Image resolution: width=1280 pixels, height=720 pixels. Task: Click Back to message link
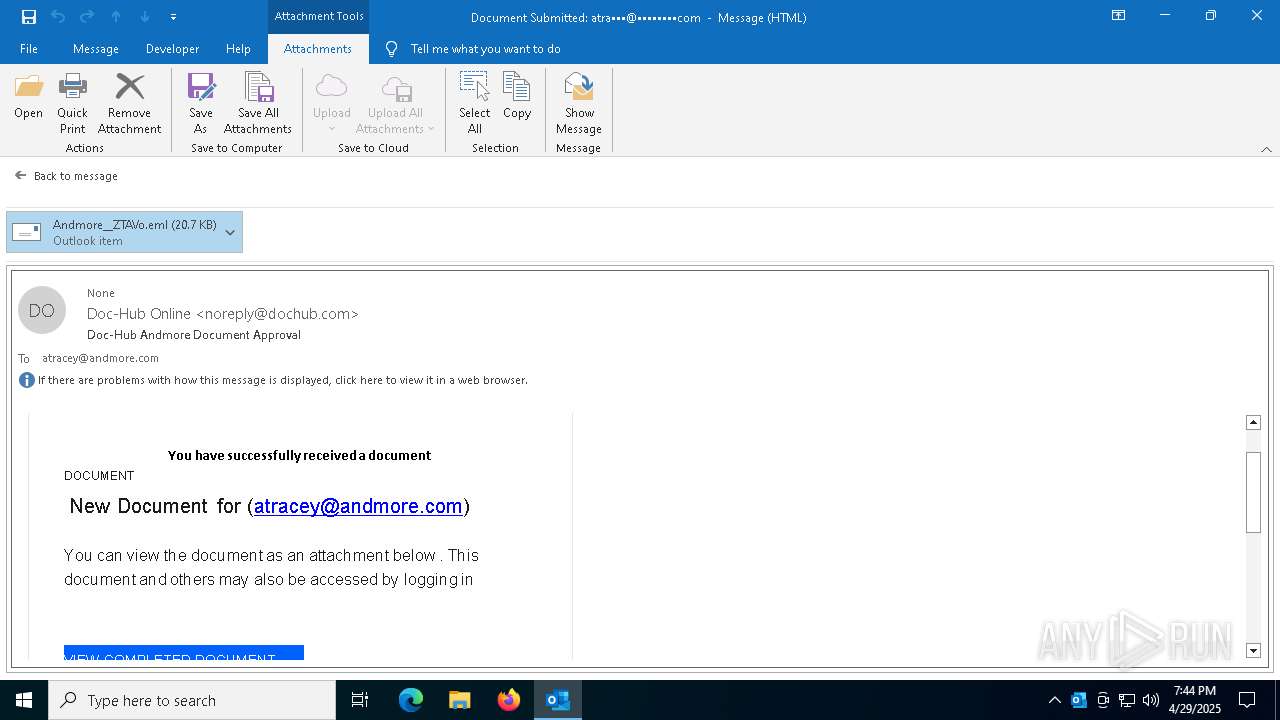(x=67, y=176)
